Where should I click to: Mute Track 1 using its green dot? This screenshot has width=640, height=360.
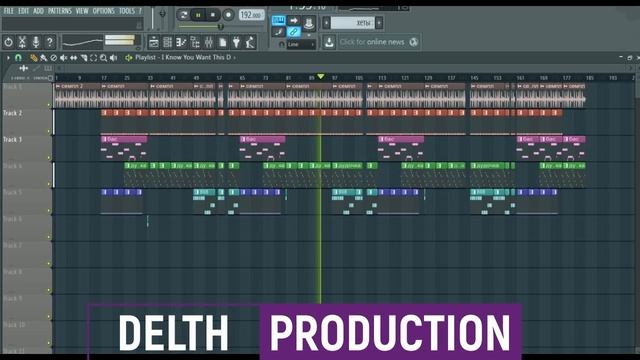pyautogui.click(x=49, y=105)
